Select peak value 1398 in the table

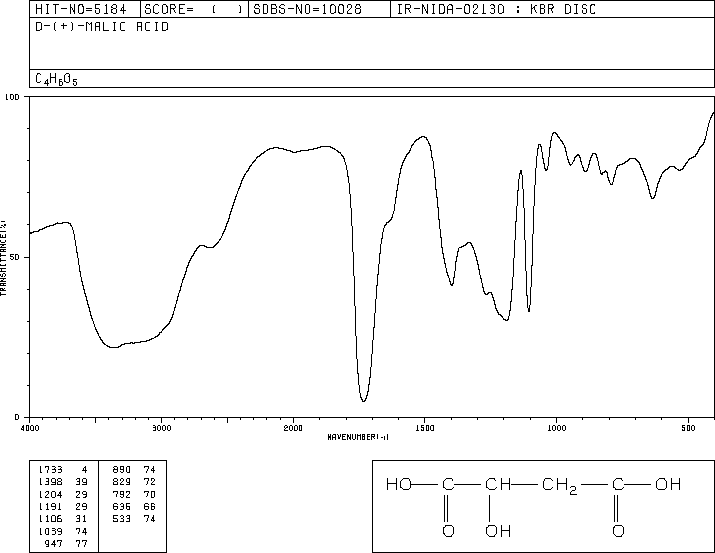51,481
